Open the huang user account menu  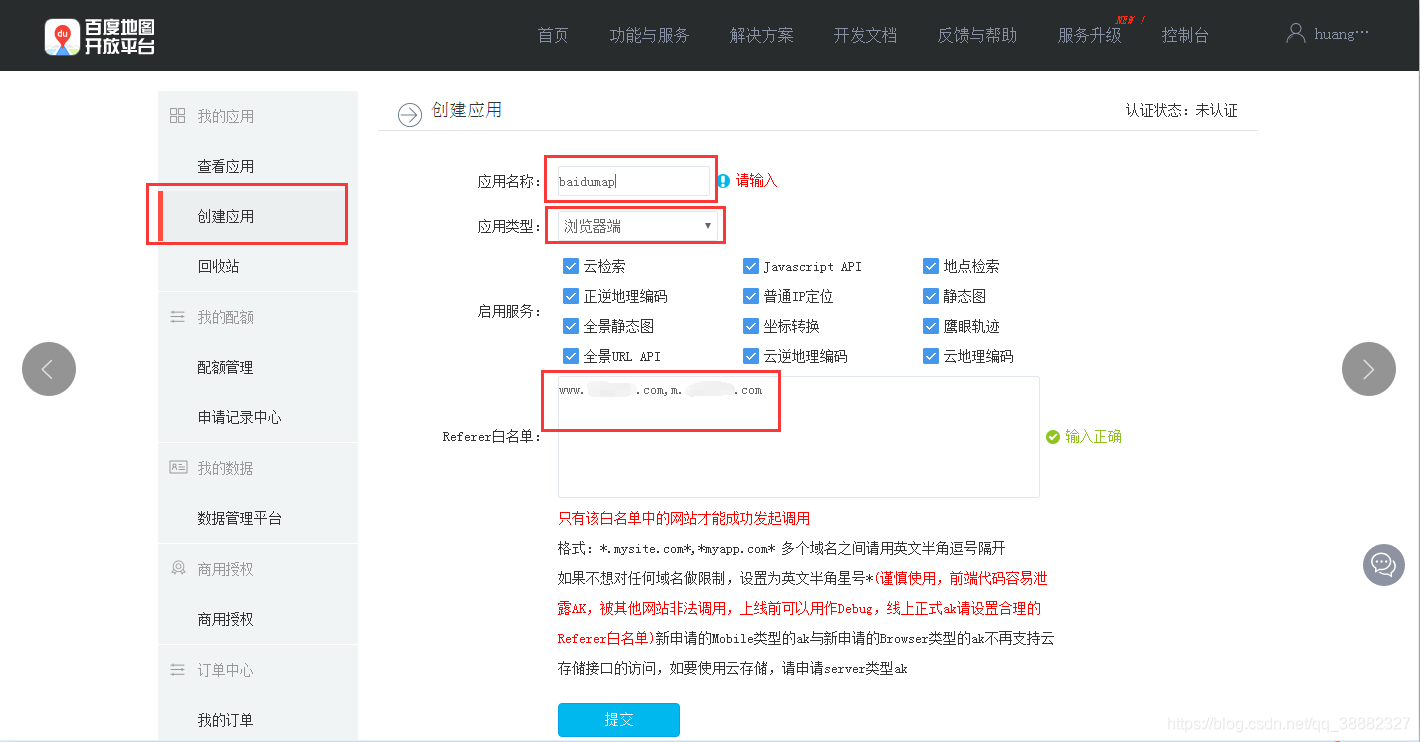[x=1341, y=34]
